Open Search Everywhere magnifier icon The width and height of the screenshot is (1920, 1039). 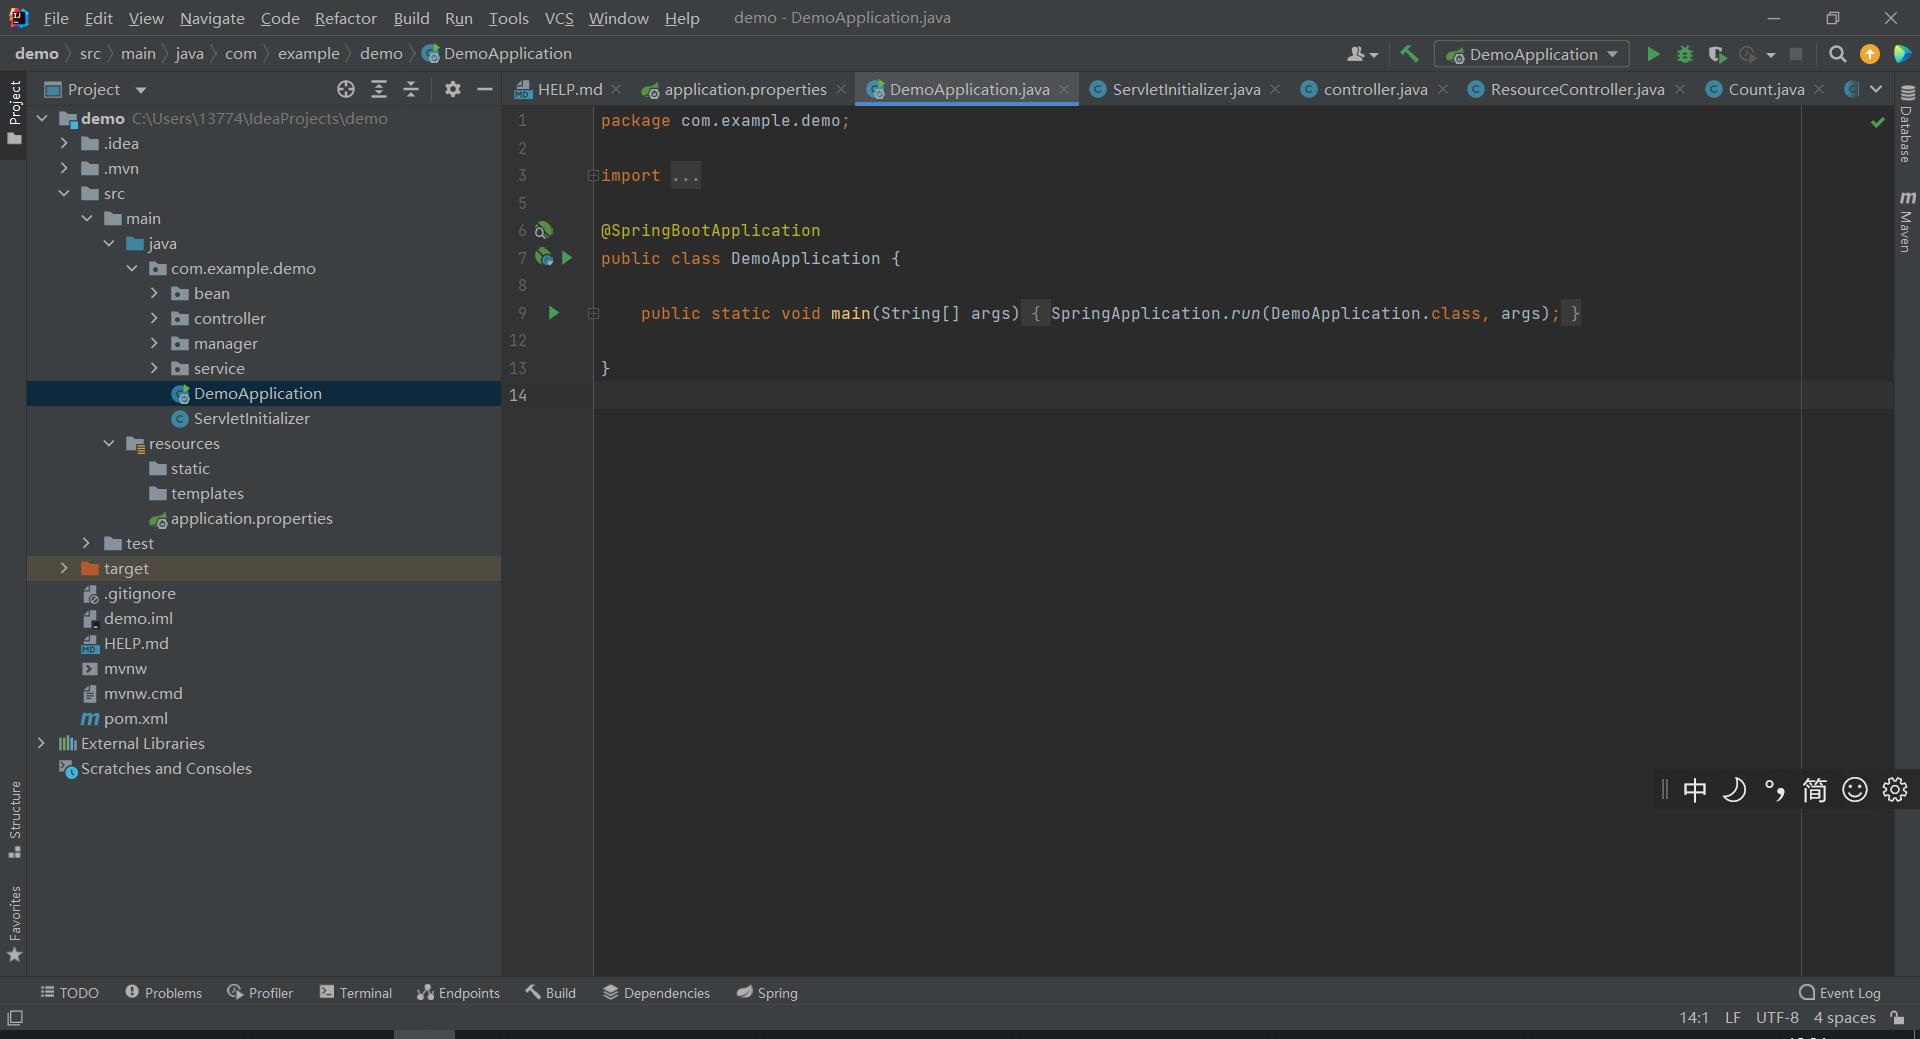point(1837,54)
